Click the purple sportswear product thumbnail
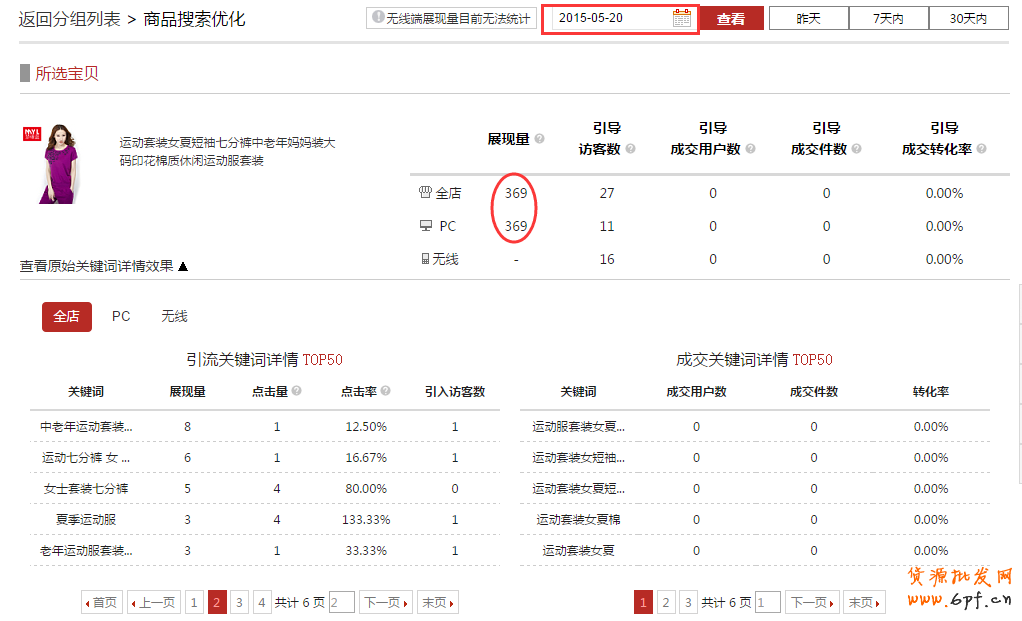Viewport: 1022px width, 621px height. [x=47, y=164]
